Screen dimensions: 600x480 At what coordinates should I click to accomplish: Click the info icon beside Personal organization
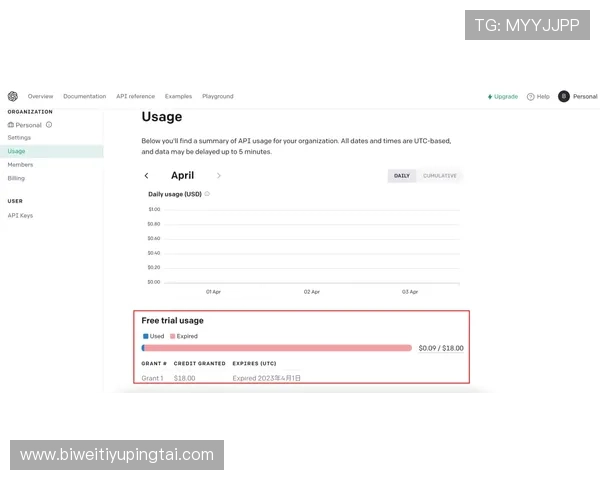coord(49,125)
